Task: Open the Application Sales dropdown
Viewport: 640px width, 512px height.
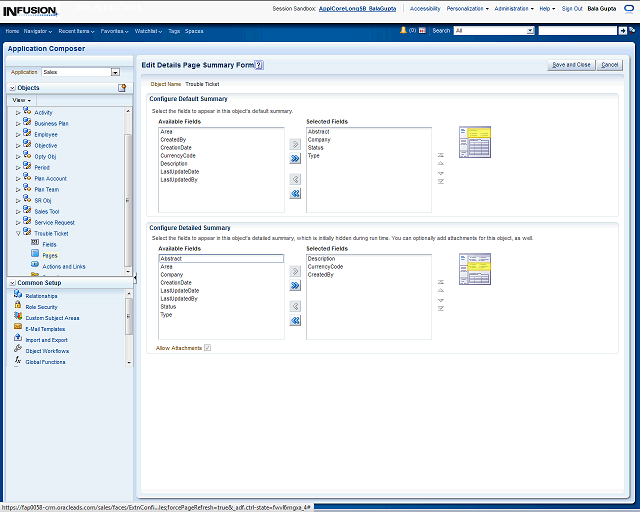Action: pos(115,72)
